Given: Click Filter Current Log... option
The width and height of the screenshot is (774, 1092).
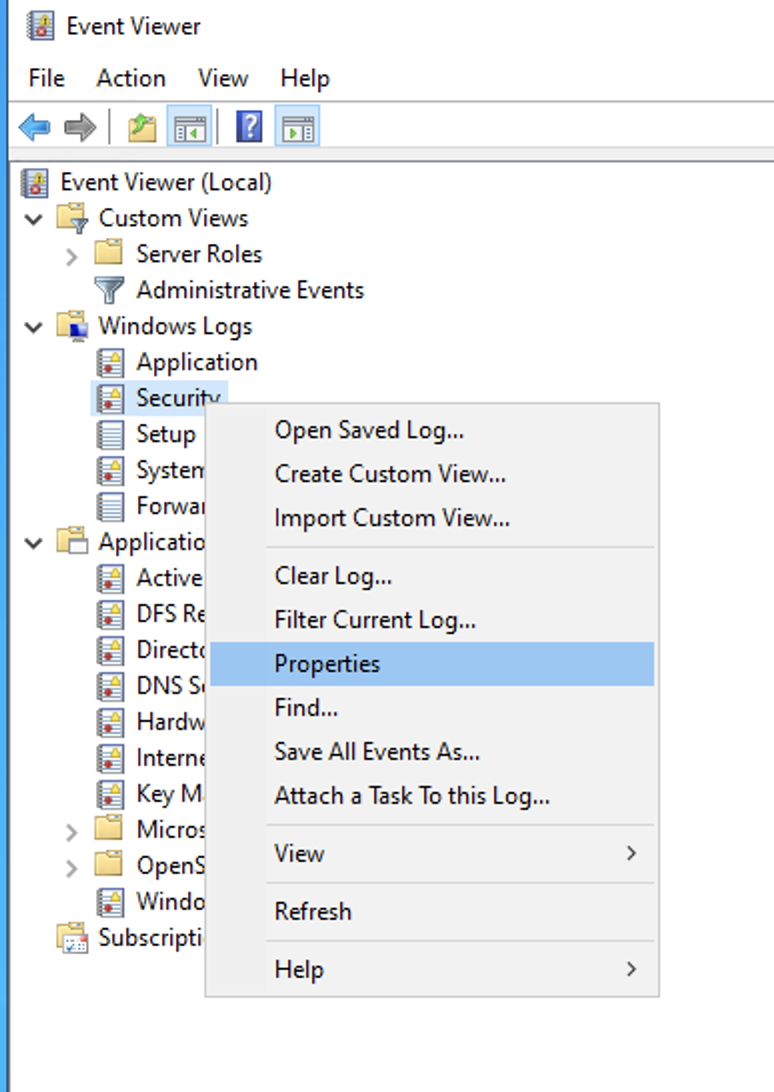Looking at the screenshot, I should (375, 620).
